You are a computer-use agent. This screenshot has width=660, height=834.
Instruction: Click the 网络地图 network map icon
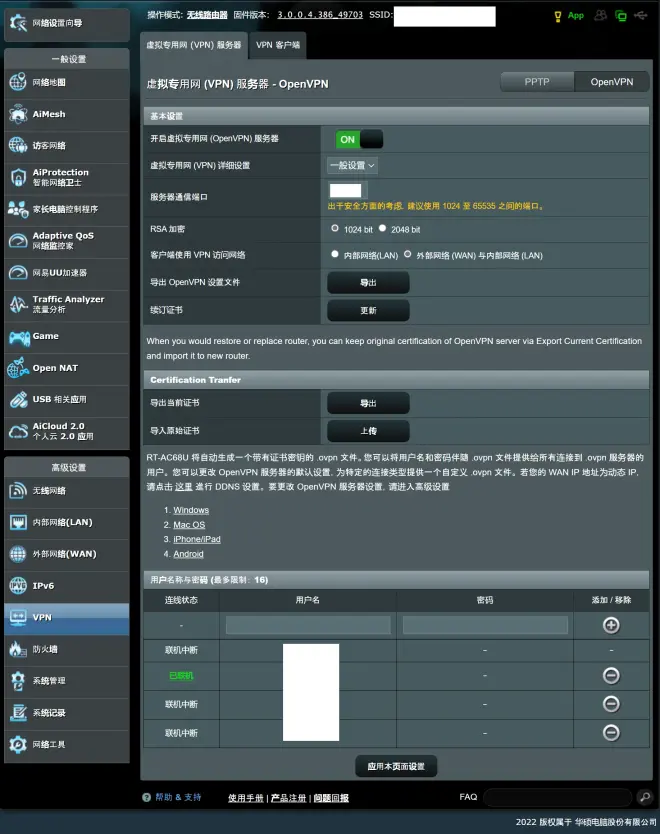click(x=18, y=82)
